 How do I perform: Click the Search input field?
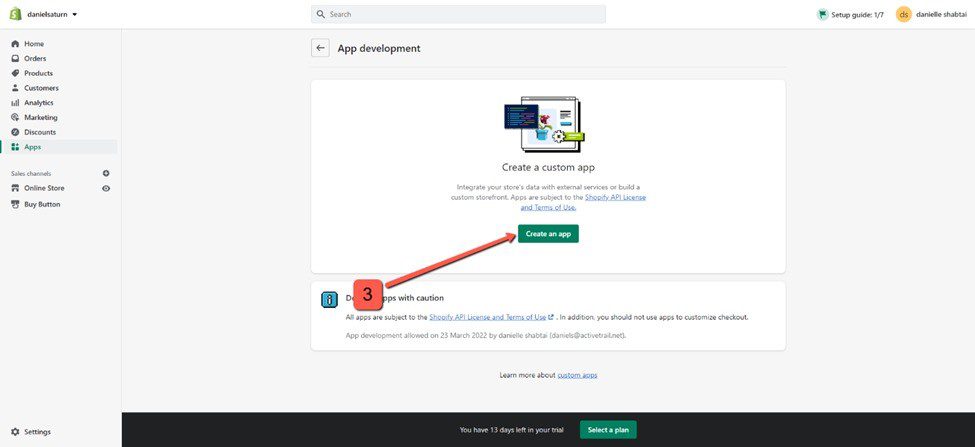458,14
